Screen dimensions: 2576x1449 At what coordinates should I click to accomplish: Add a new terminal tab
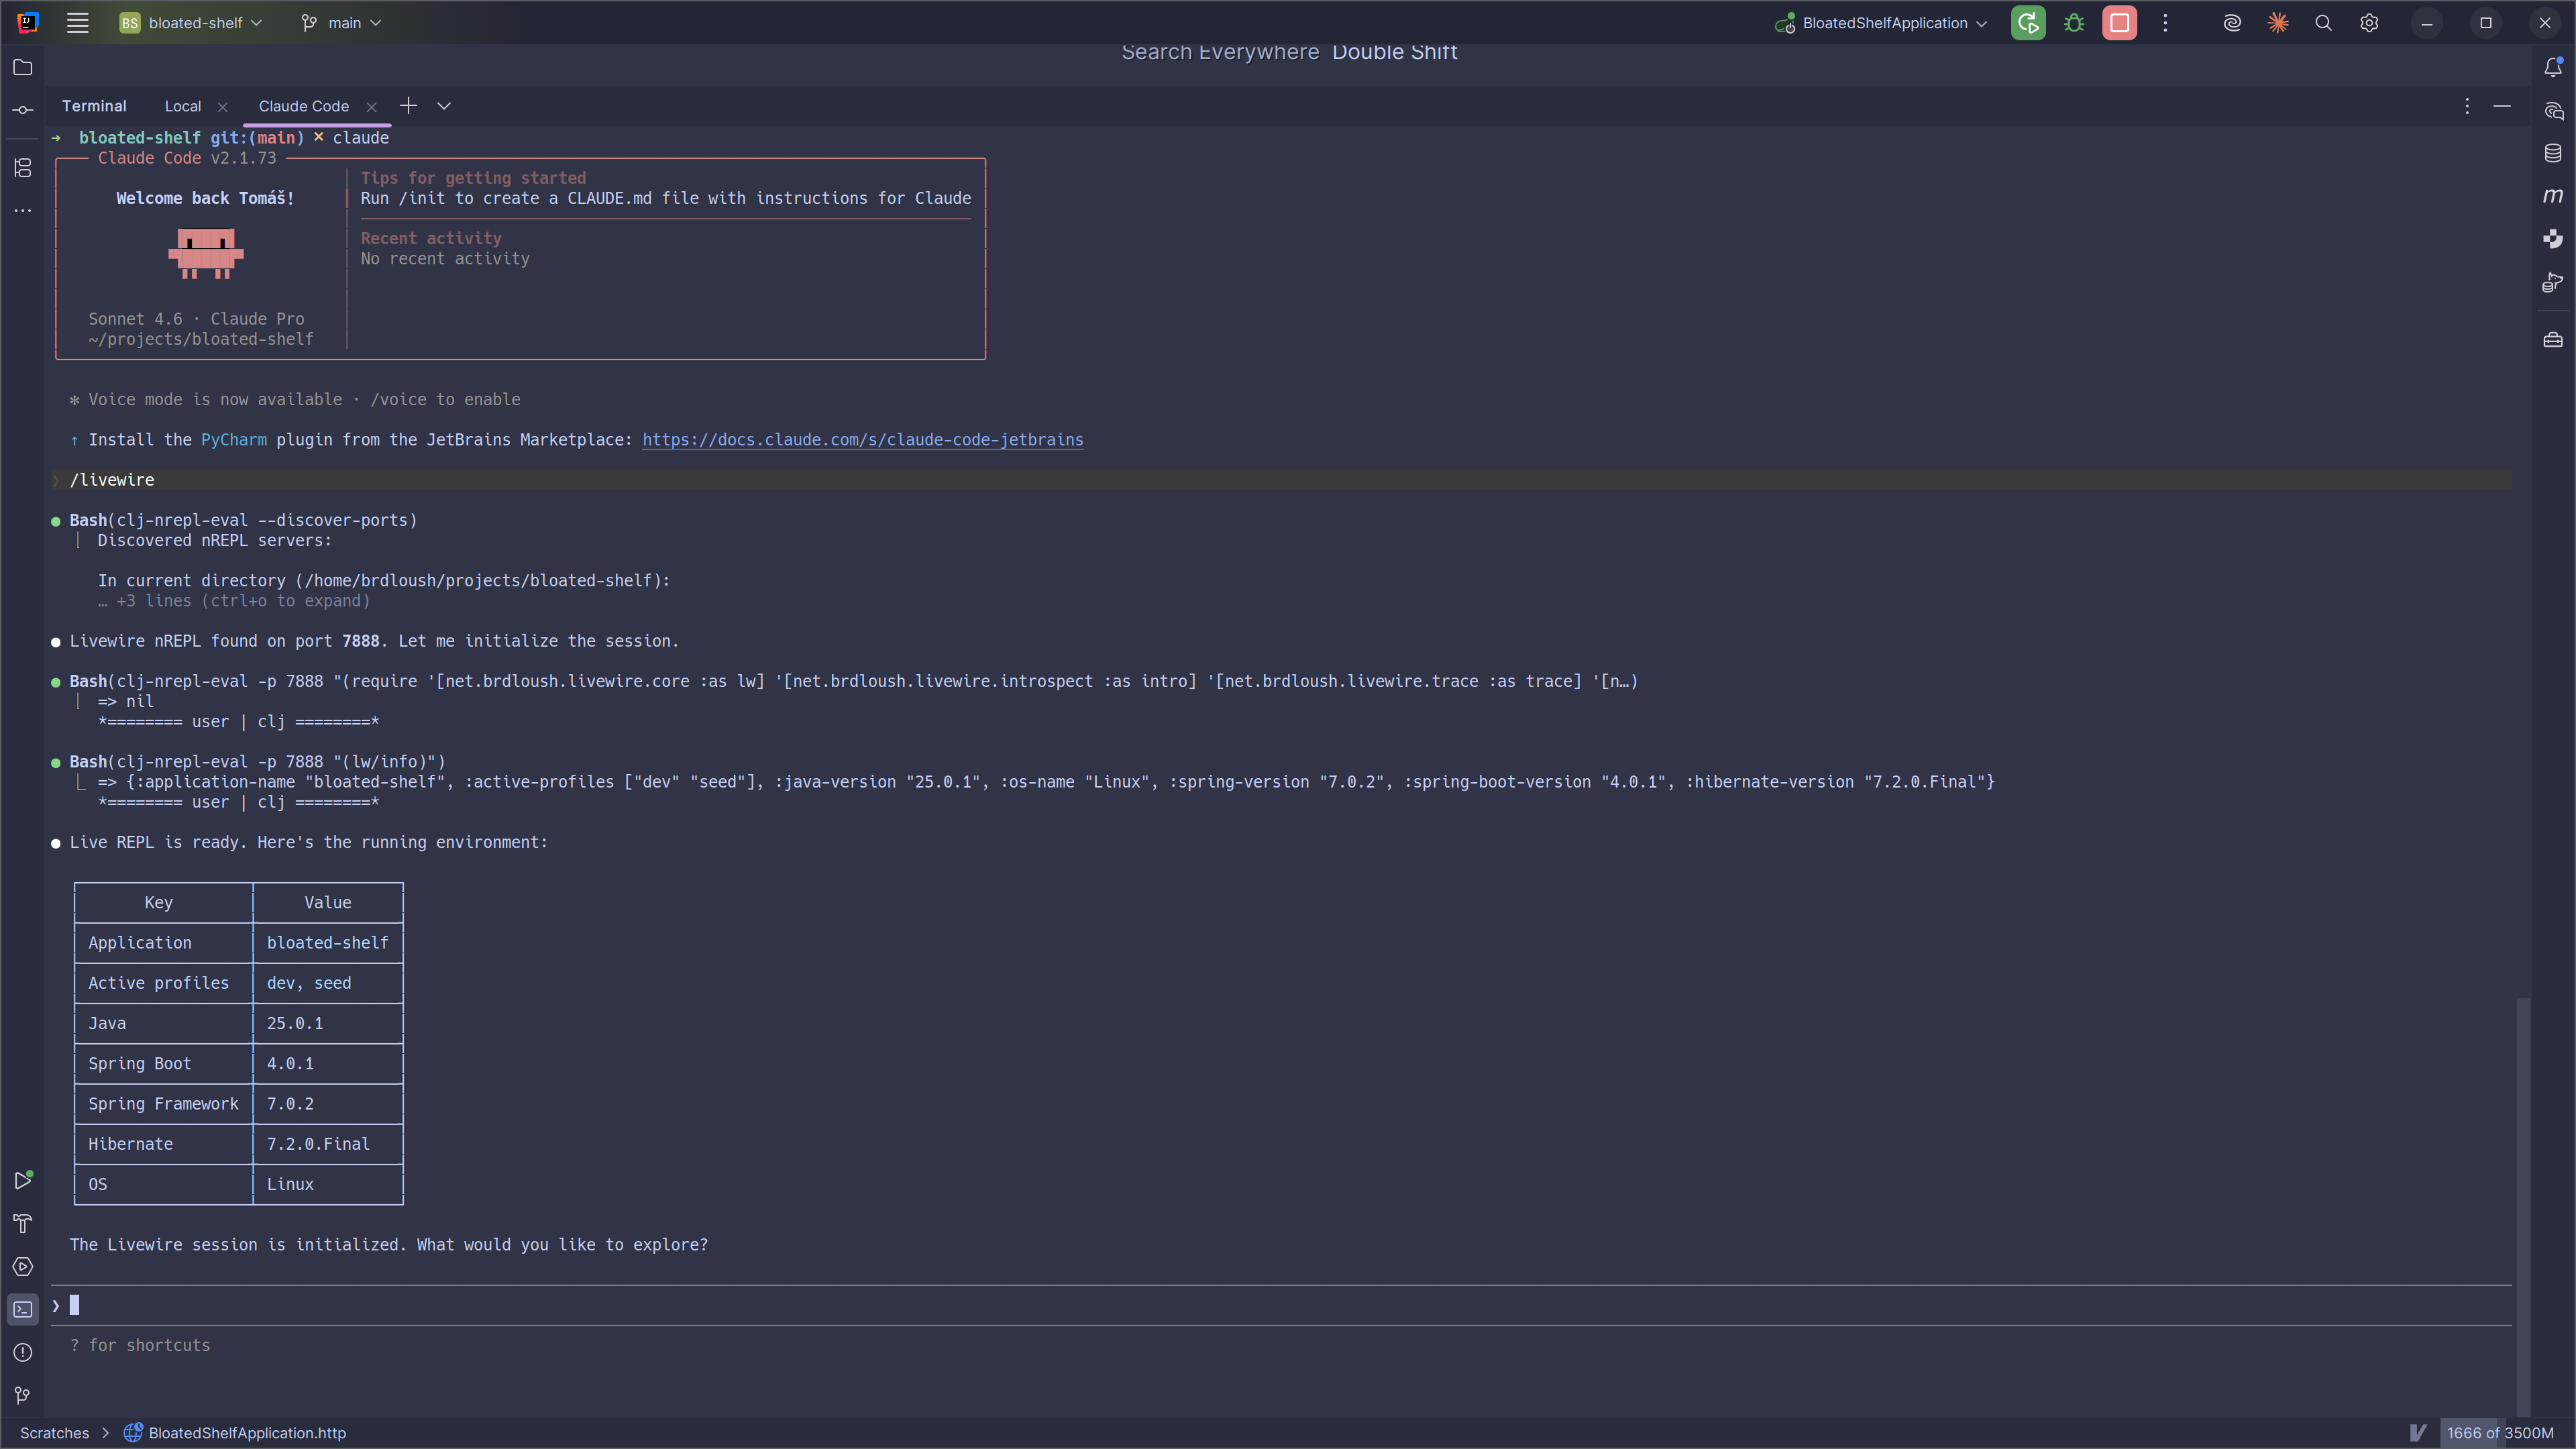coord(408,106)
